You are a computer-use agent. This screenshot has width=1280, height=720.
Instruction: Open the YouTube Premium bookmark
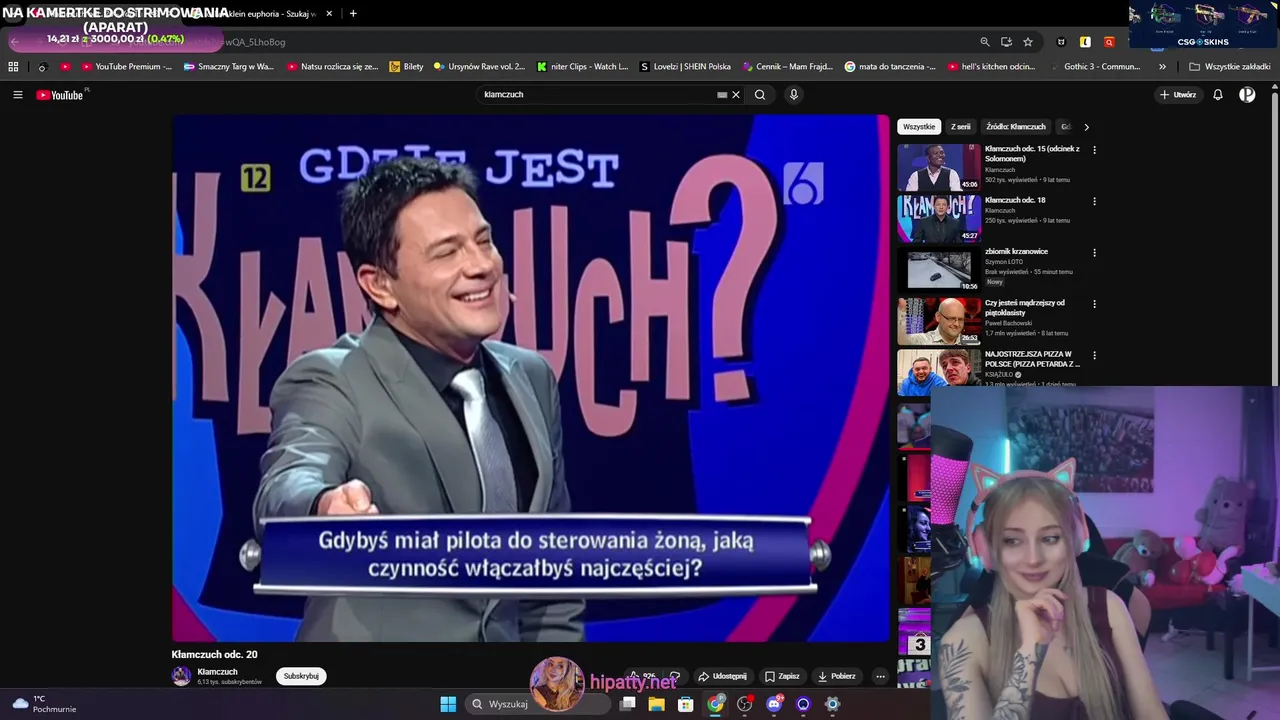point(127,67)
